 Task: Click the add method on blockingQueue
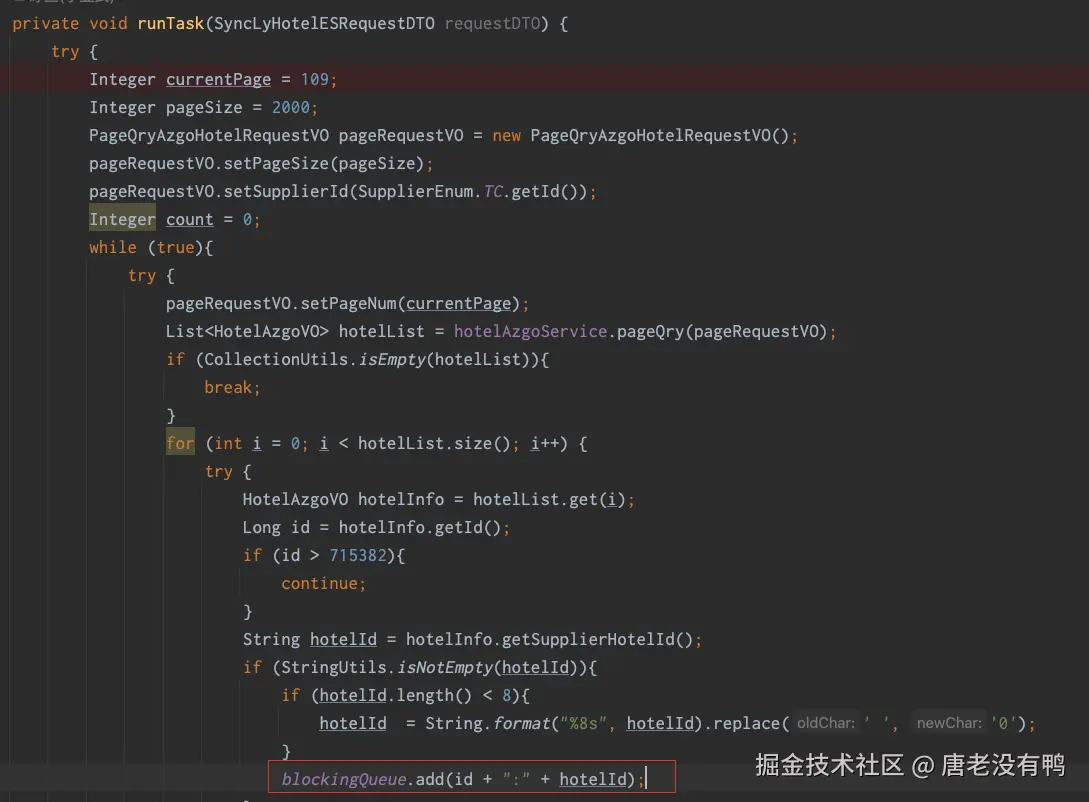[x=429, y=780]
